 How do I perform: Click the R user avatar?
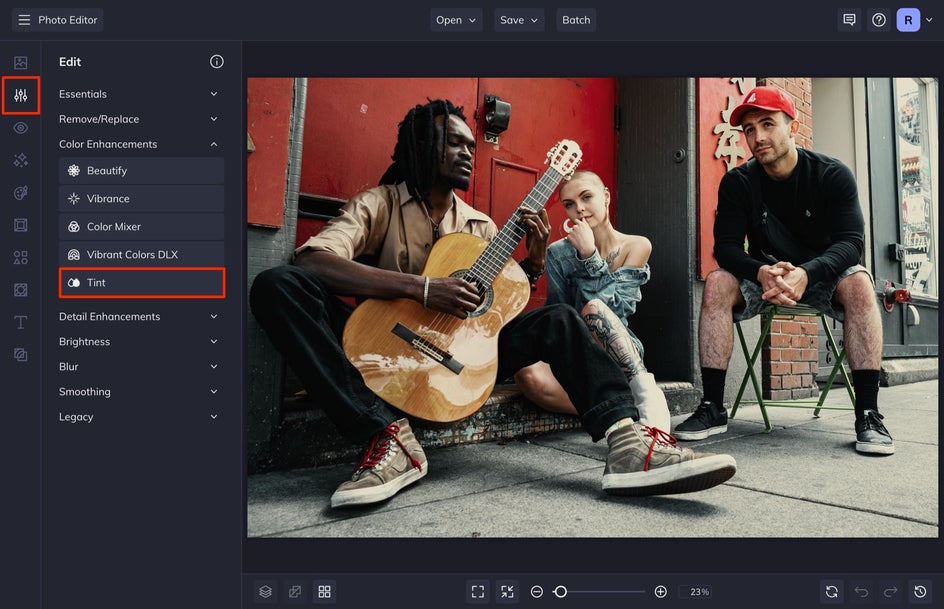tap(908, 20)
